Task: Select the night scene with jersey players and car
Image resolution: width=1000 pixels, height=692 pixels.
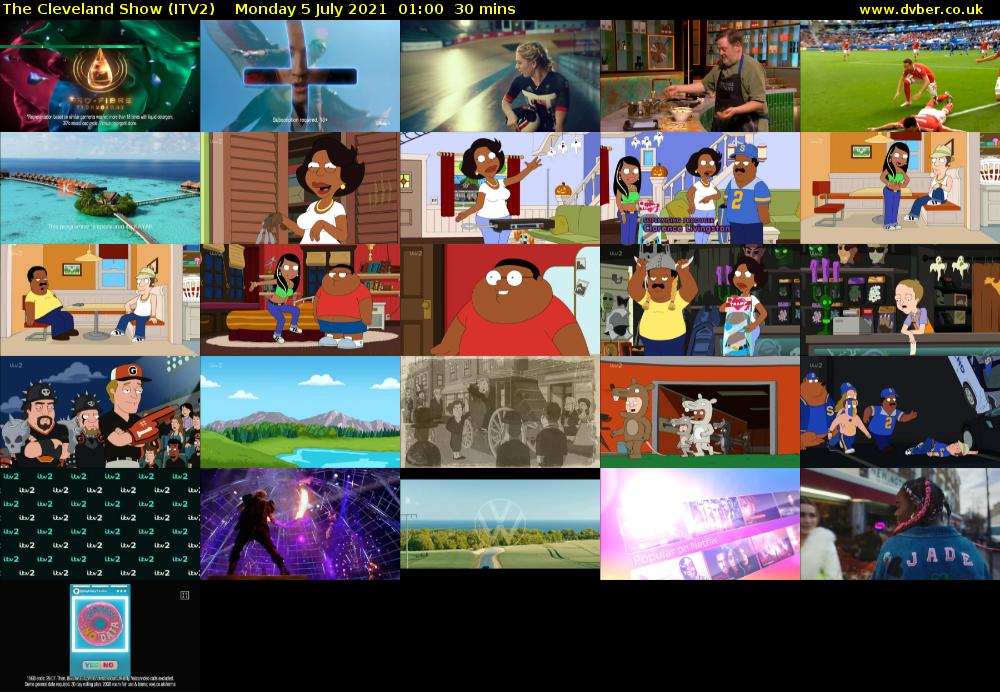Action: pyautogui.click(x=900, y=412)
